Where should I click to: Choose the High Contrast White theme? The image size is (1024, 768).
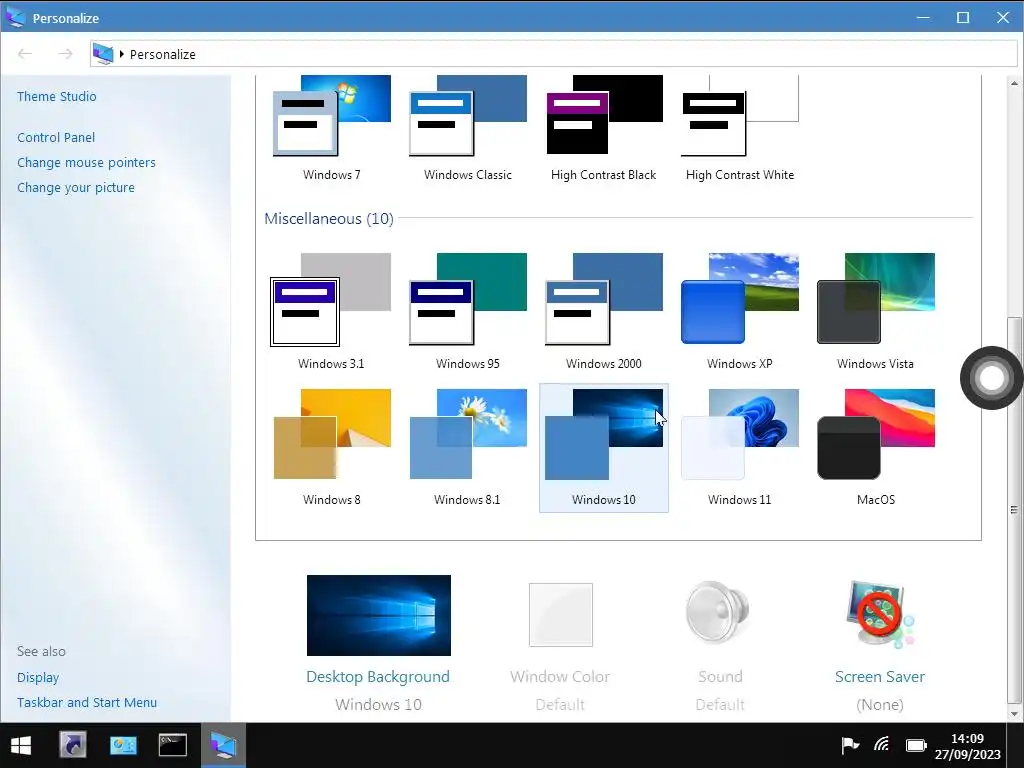click(x=740, y=115)
